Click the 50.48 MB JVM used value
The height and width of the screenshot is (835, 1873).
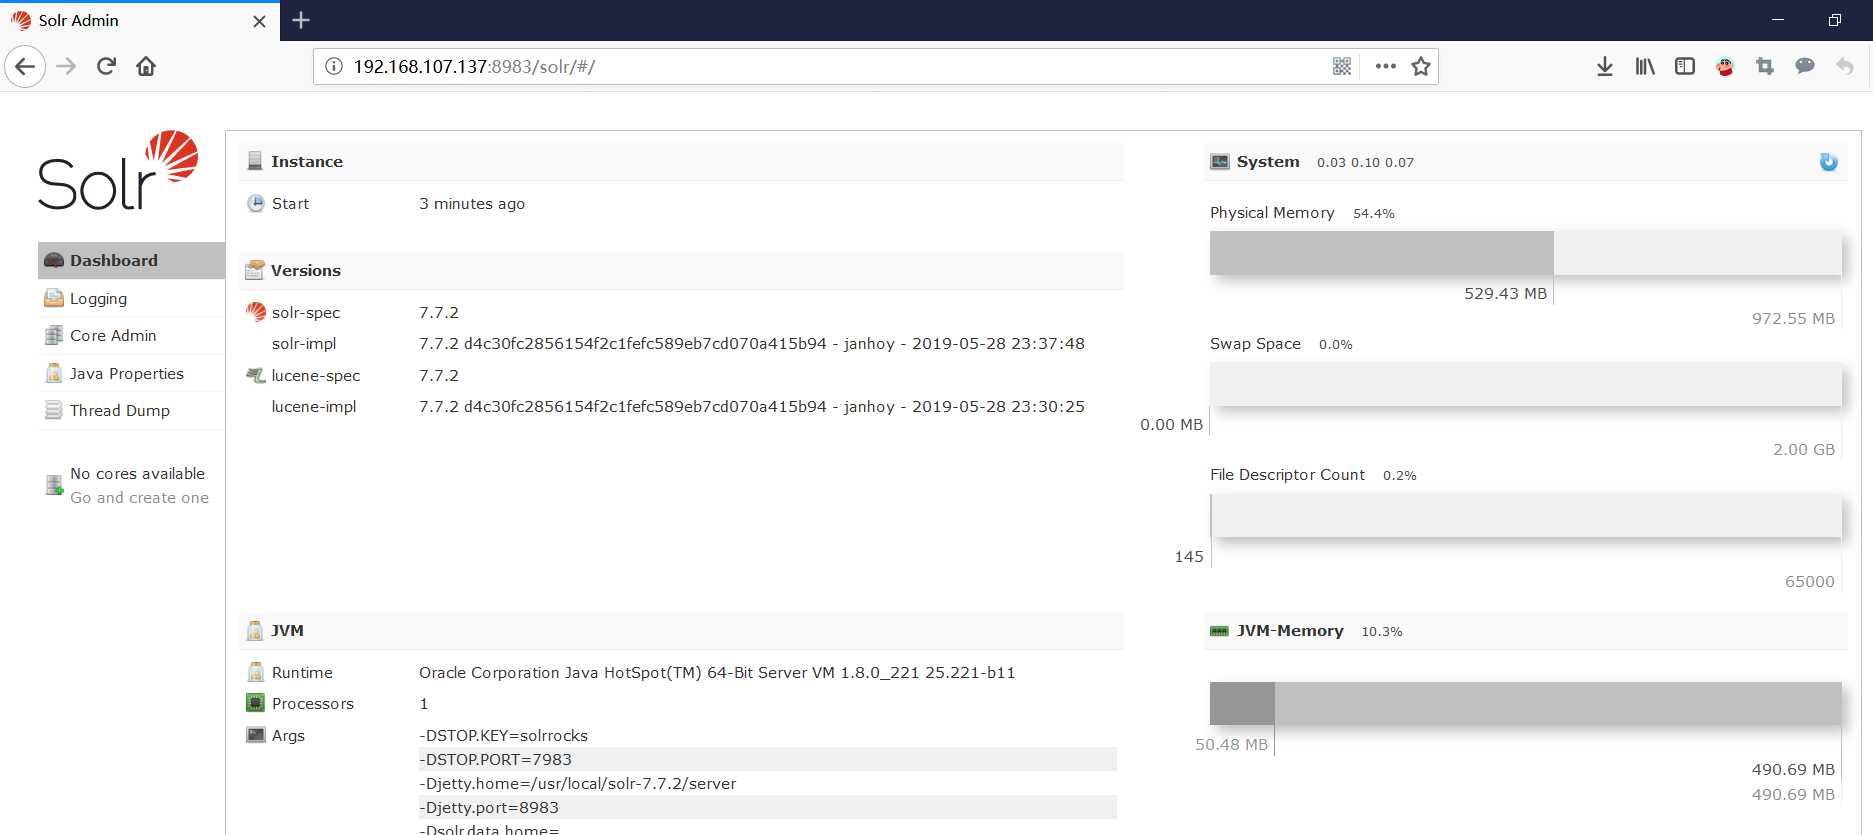point(1231,745)
